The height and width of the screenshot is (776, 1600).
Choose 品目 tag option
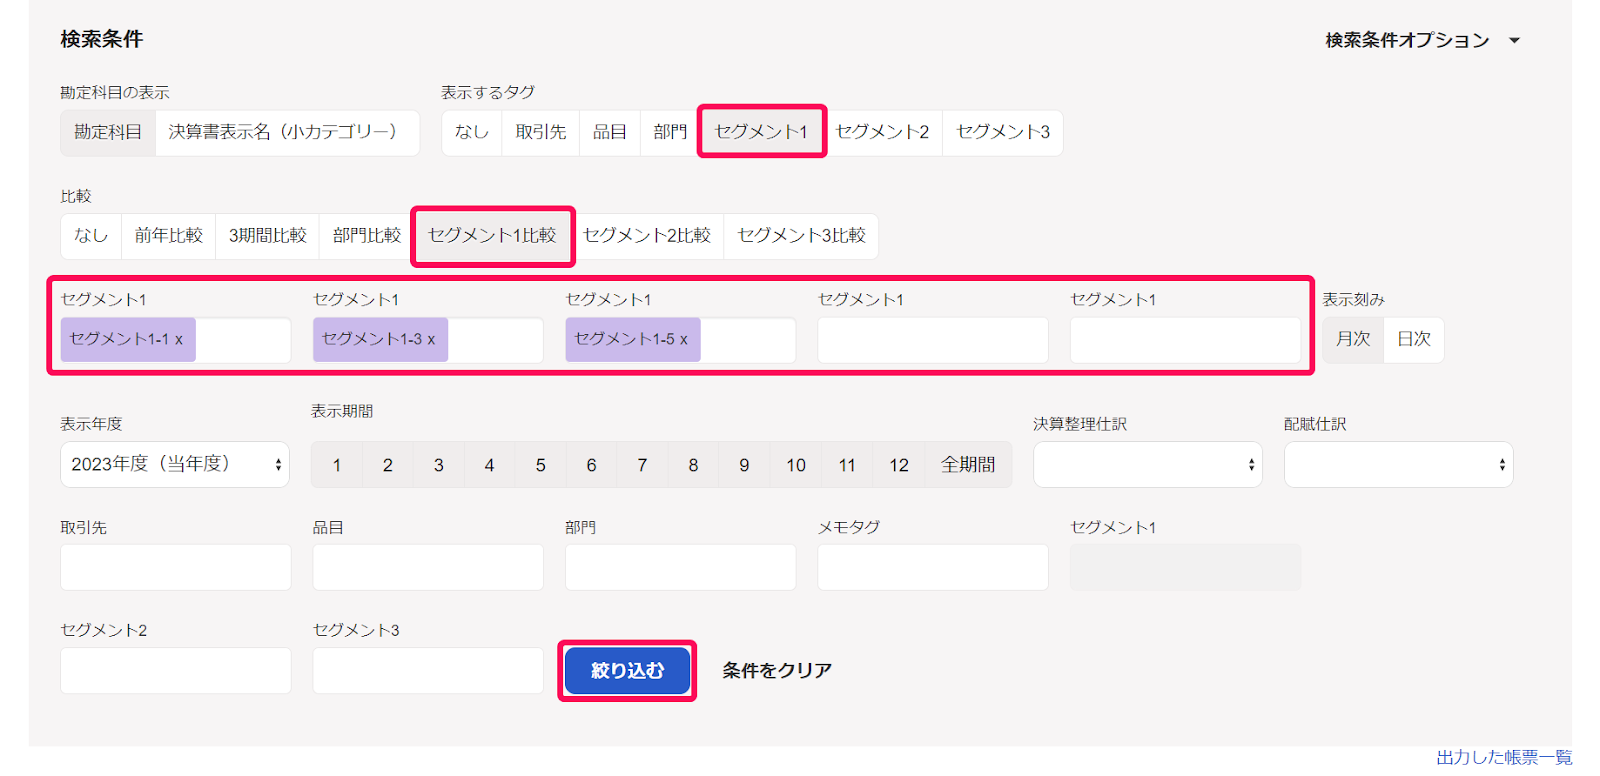[x=610, y=132]
